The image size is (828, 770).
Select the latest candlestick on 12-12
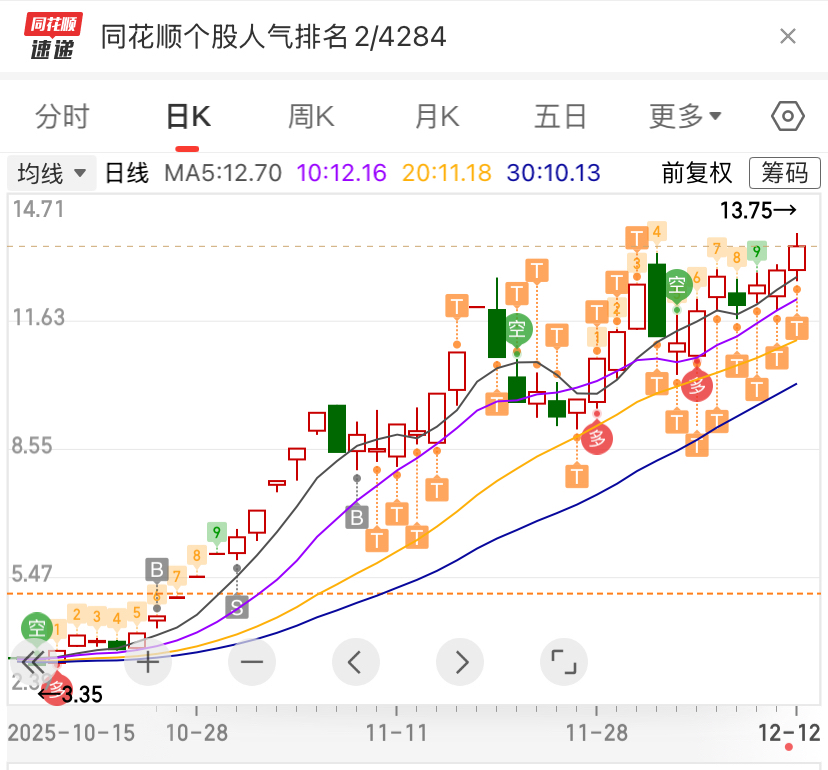(797, 257)
